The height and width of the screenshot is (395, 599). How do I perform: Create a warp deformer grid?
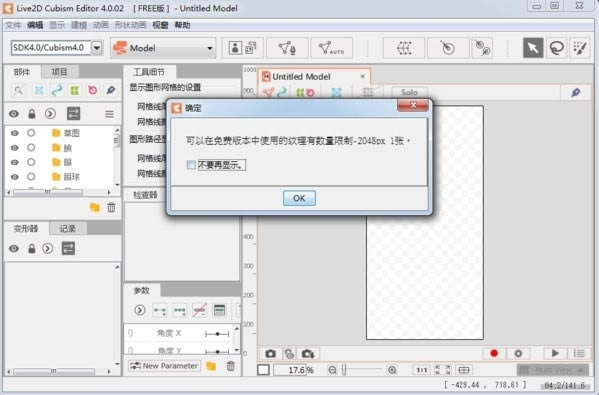click(x=404, y=48)
